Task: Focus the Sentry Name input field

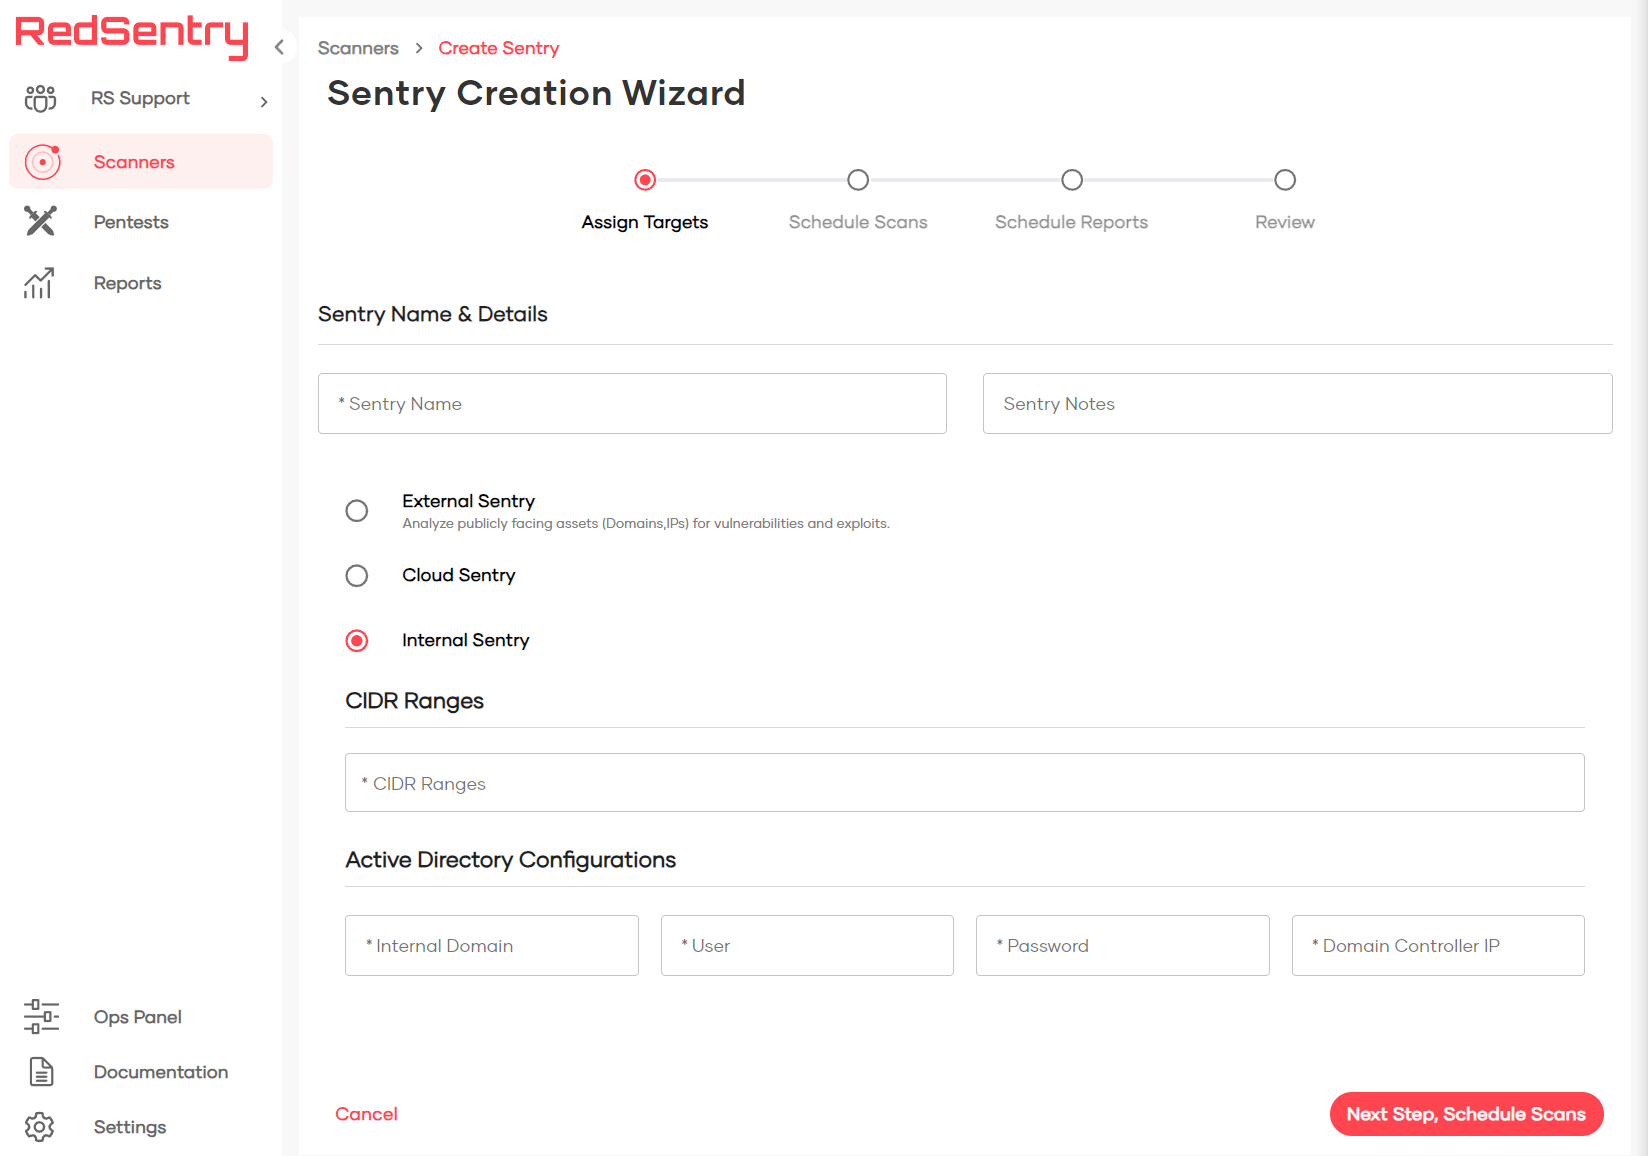Action: pos(631,404)
